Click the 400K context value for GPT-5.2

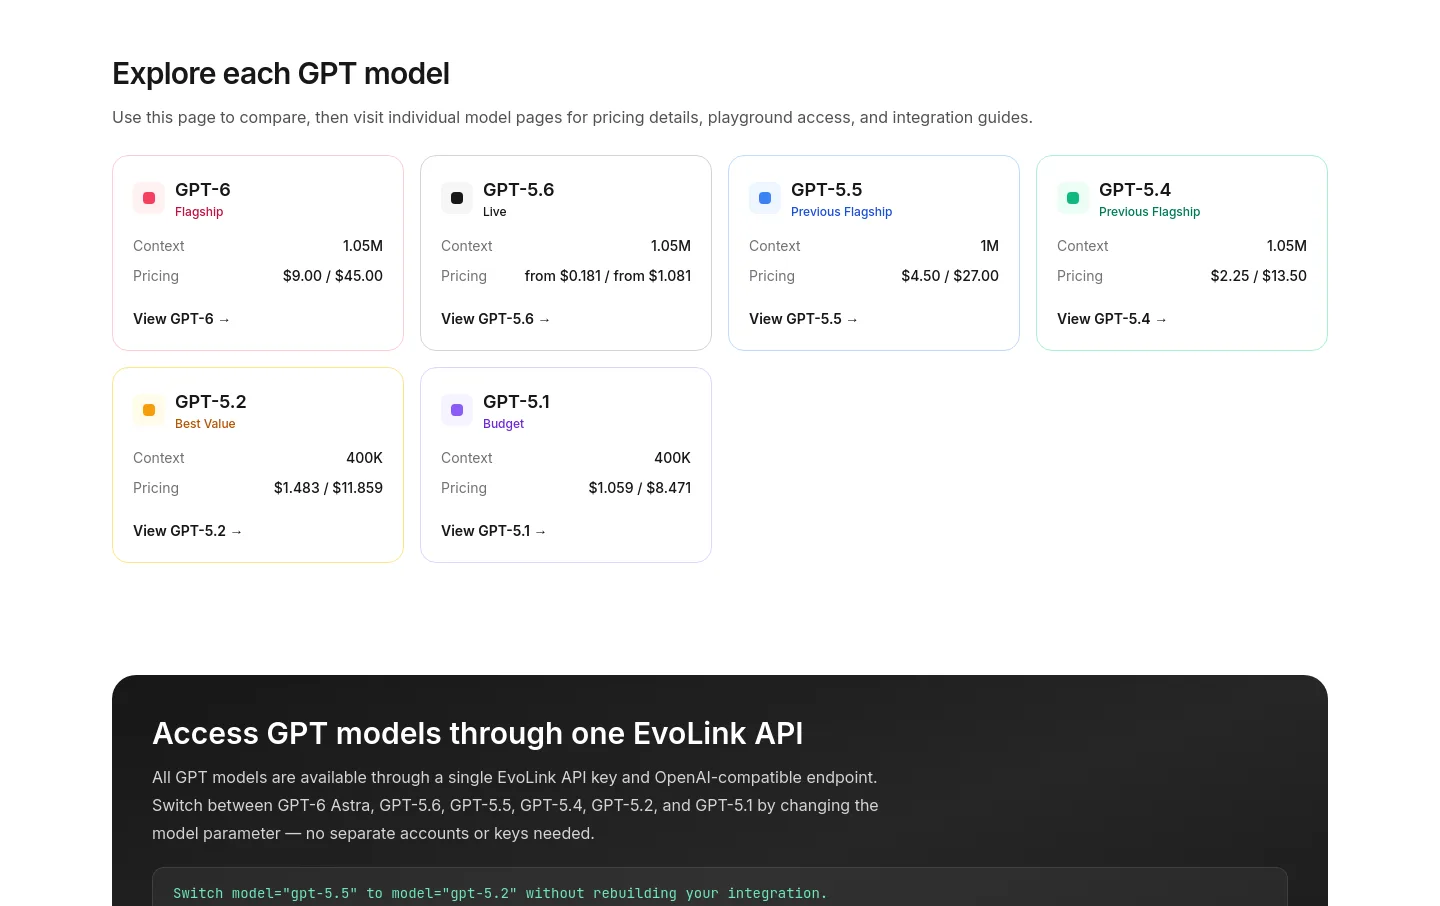point(364,458)
